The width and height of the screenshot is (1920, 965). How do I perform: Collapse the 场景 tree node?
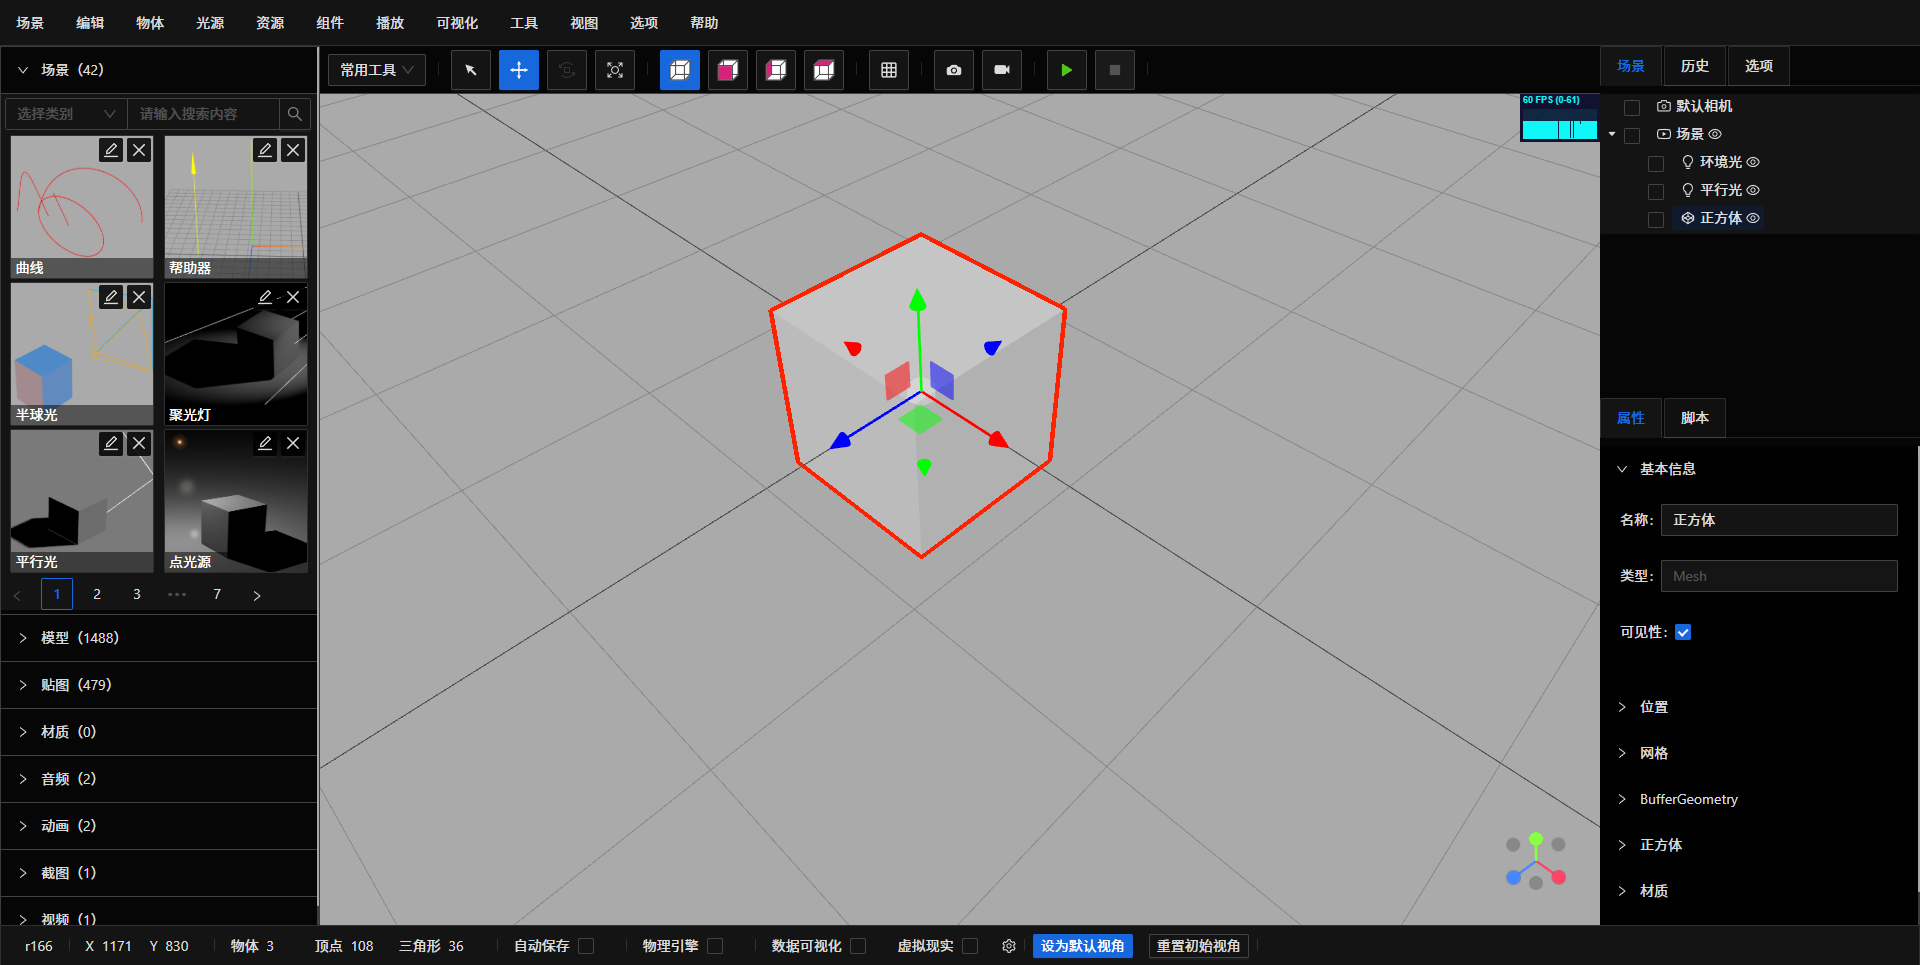pyautogui.click(x=1611, y=134)
